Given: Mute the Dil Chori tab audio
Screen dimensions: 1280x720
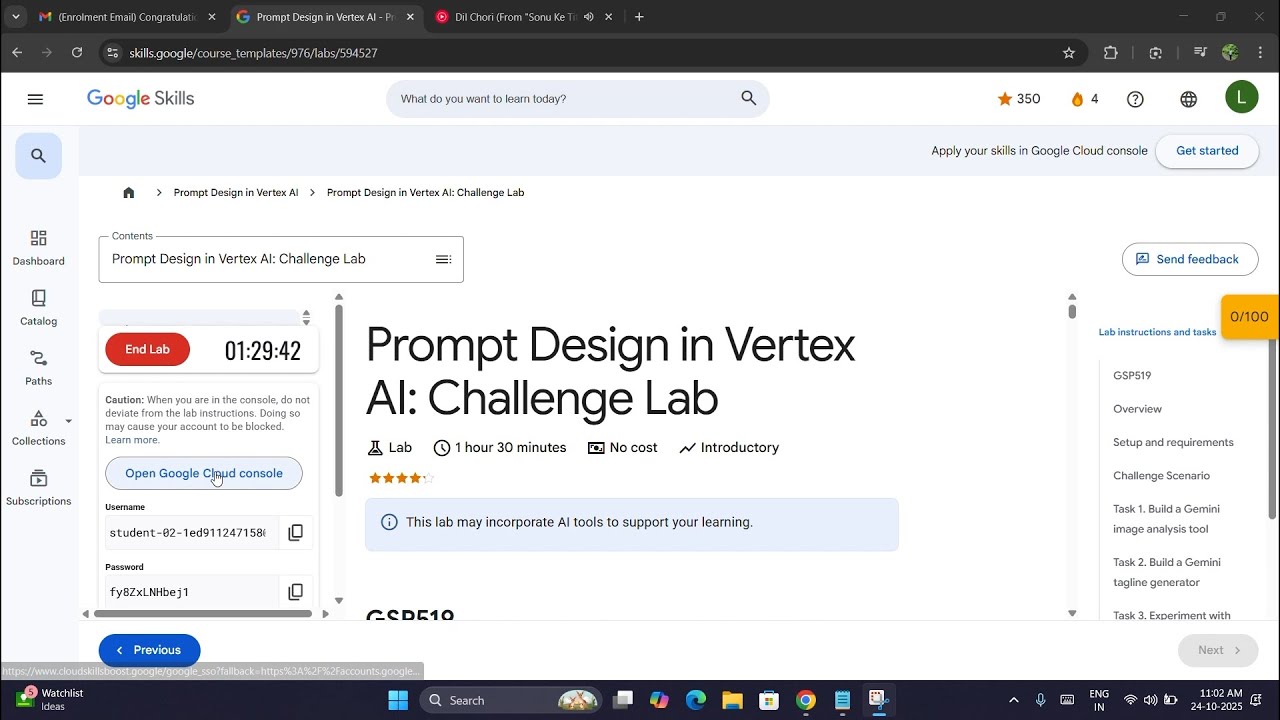Looking at the screenshot, I should [589, 17].
